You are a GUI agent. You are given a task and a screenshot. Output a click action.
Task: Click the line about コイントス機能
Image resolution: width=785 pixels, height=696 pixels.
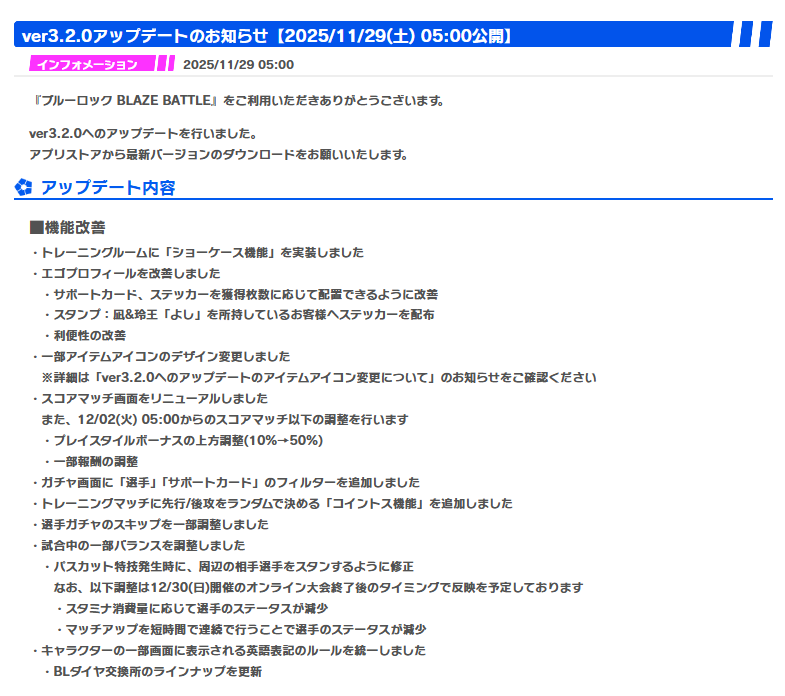(273, 504)
